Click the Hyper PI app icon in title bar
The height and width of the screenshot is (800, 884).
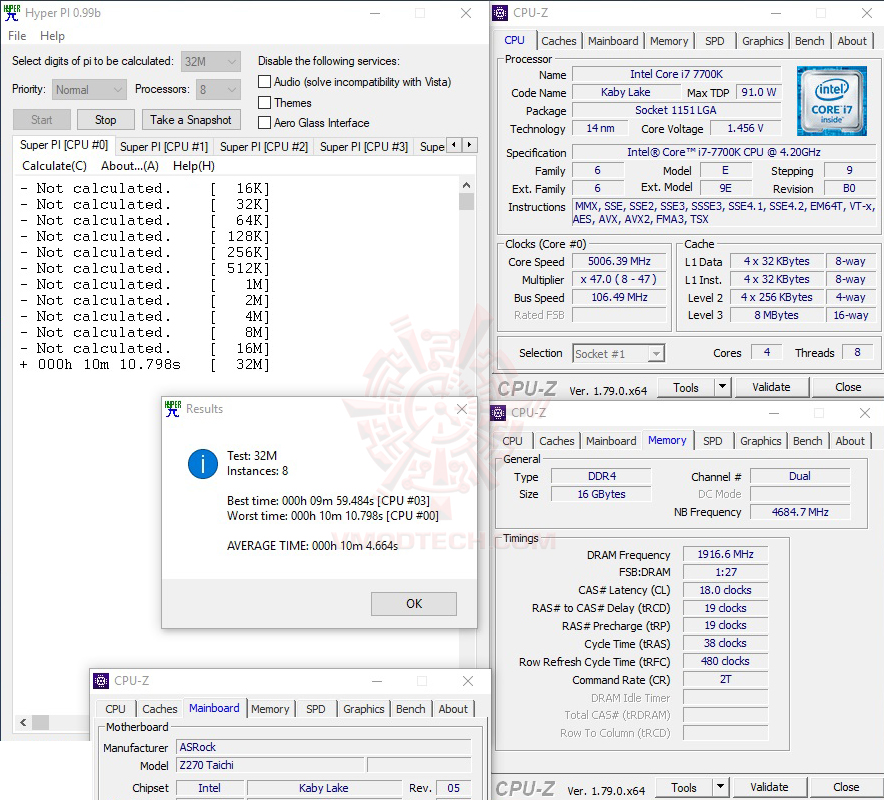(12, 12)
